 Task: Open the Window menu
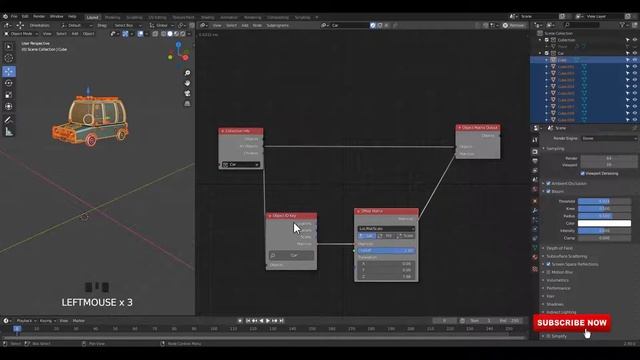click(x=56, y=17)
